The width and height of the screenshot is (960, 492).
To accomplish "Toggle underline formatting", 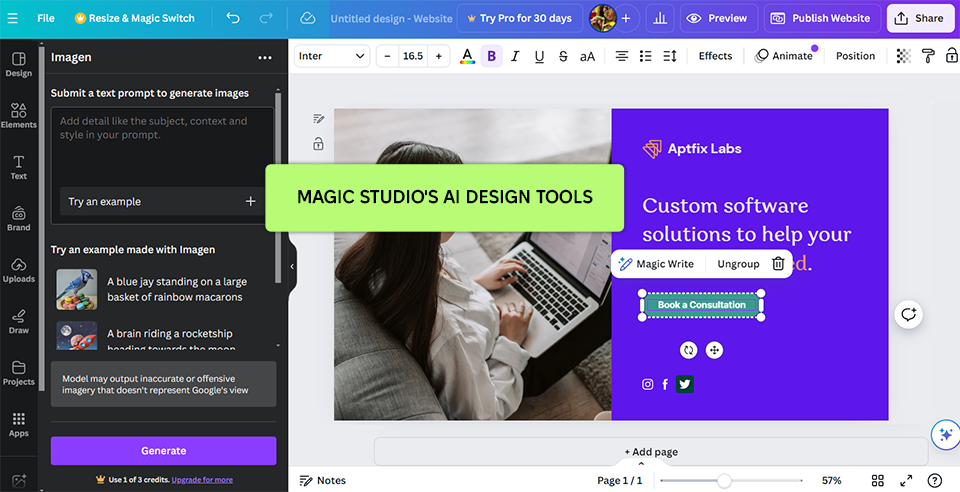I will tap(539, 56).
